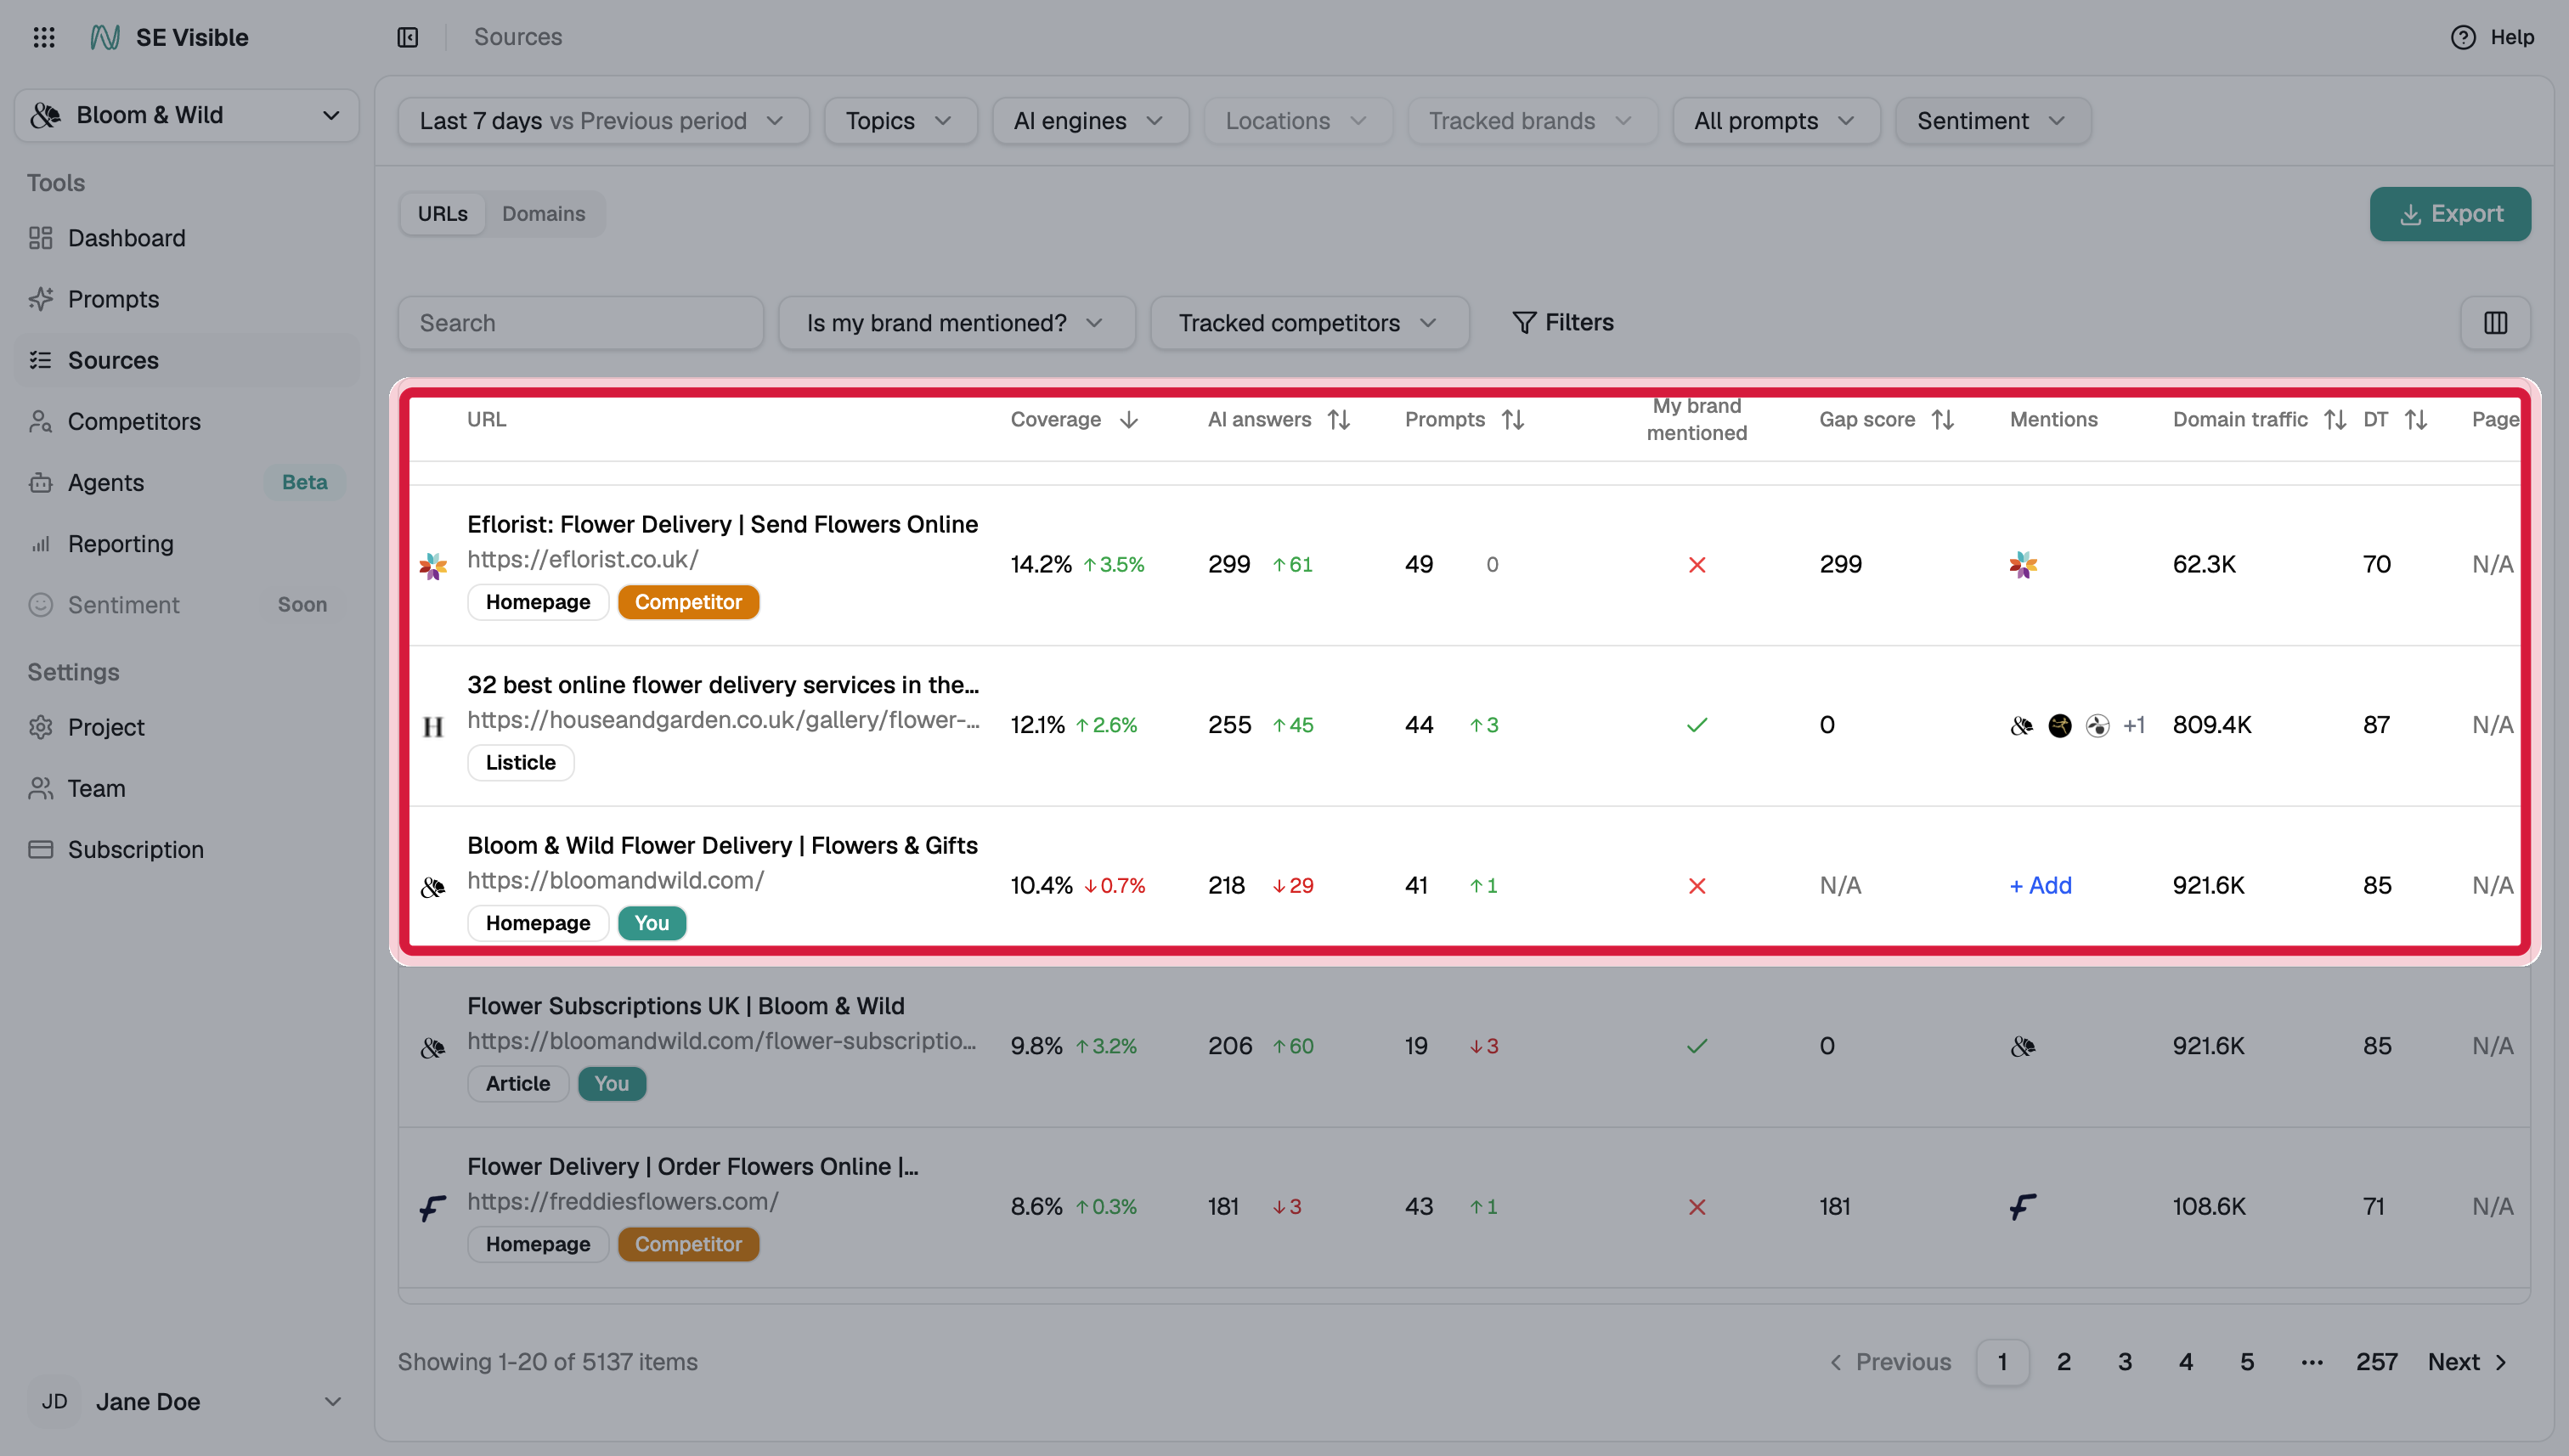Click the Prompts sparkle icon in sidebar
Viewport: 2569px width, 1456px height.
41,299
